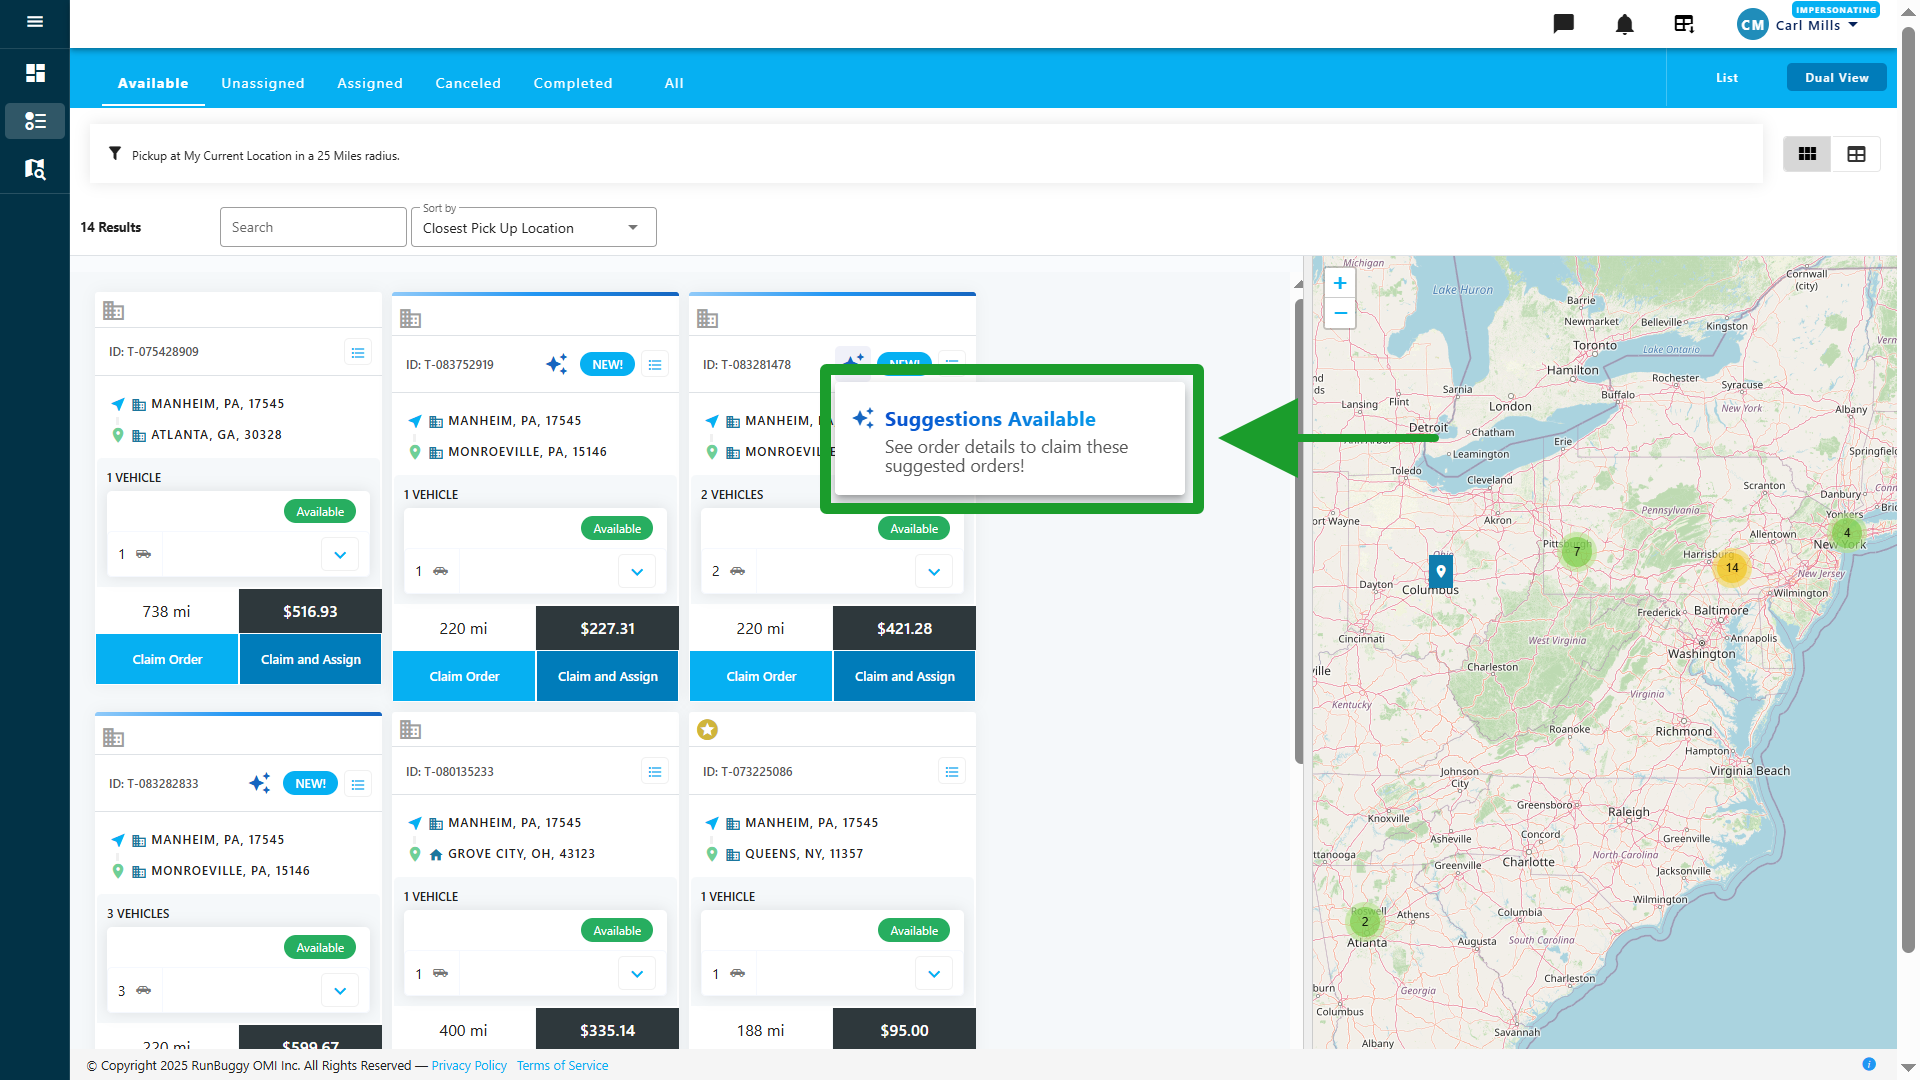The image size is (1920, 1080).
Task: Open details list icon for order T-073225086
Action: (952, 772)
